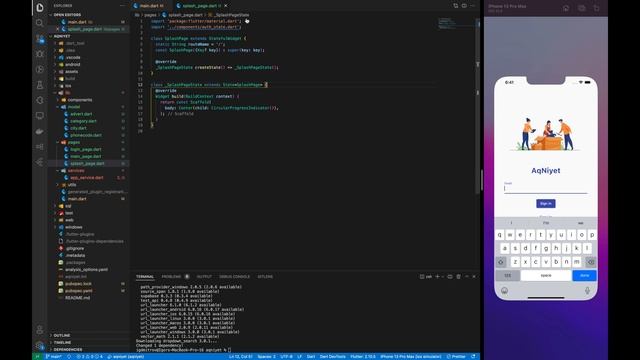
Task: Click the remote window indicator in the status bar
Action: (x=37, y=356)
